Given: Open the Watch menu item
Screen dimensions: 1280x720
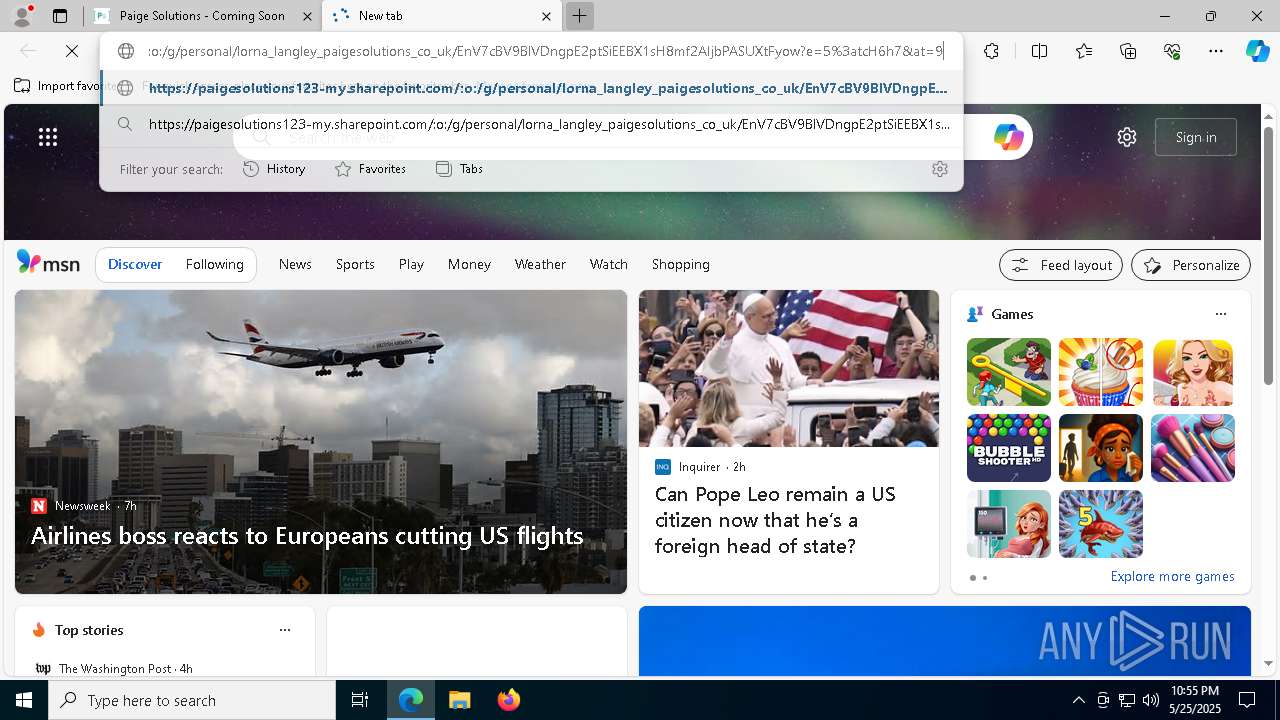Looking at the screenshot, I should click(609, 264).
